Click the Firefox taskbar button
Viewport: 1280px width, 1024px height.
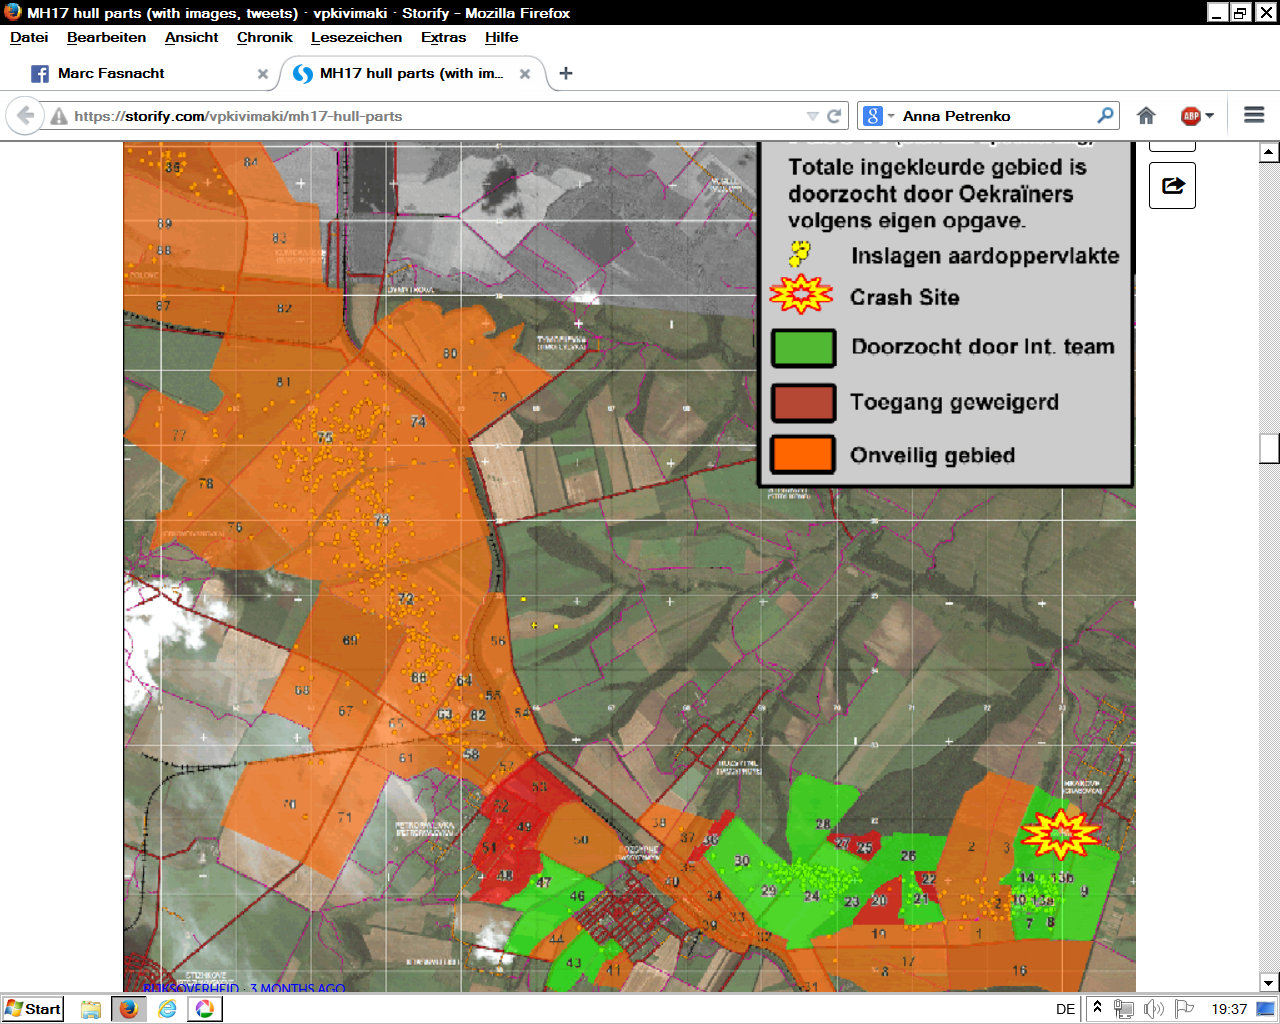click(128, 1009)
